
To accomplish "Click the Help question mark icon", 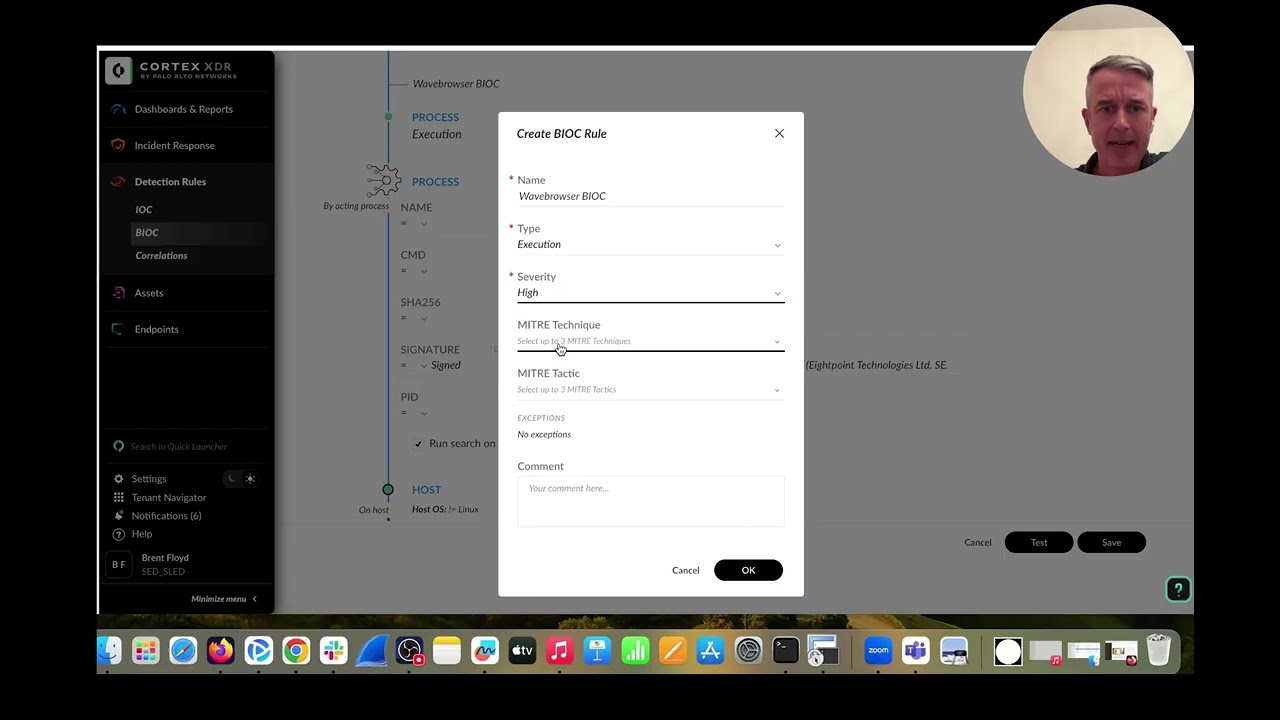I will [119, 534].
